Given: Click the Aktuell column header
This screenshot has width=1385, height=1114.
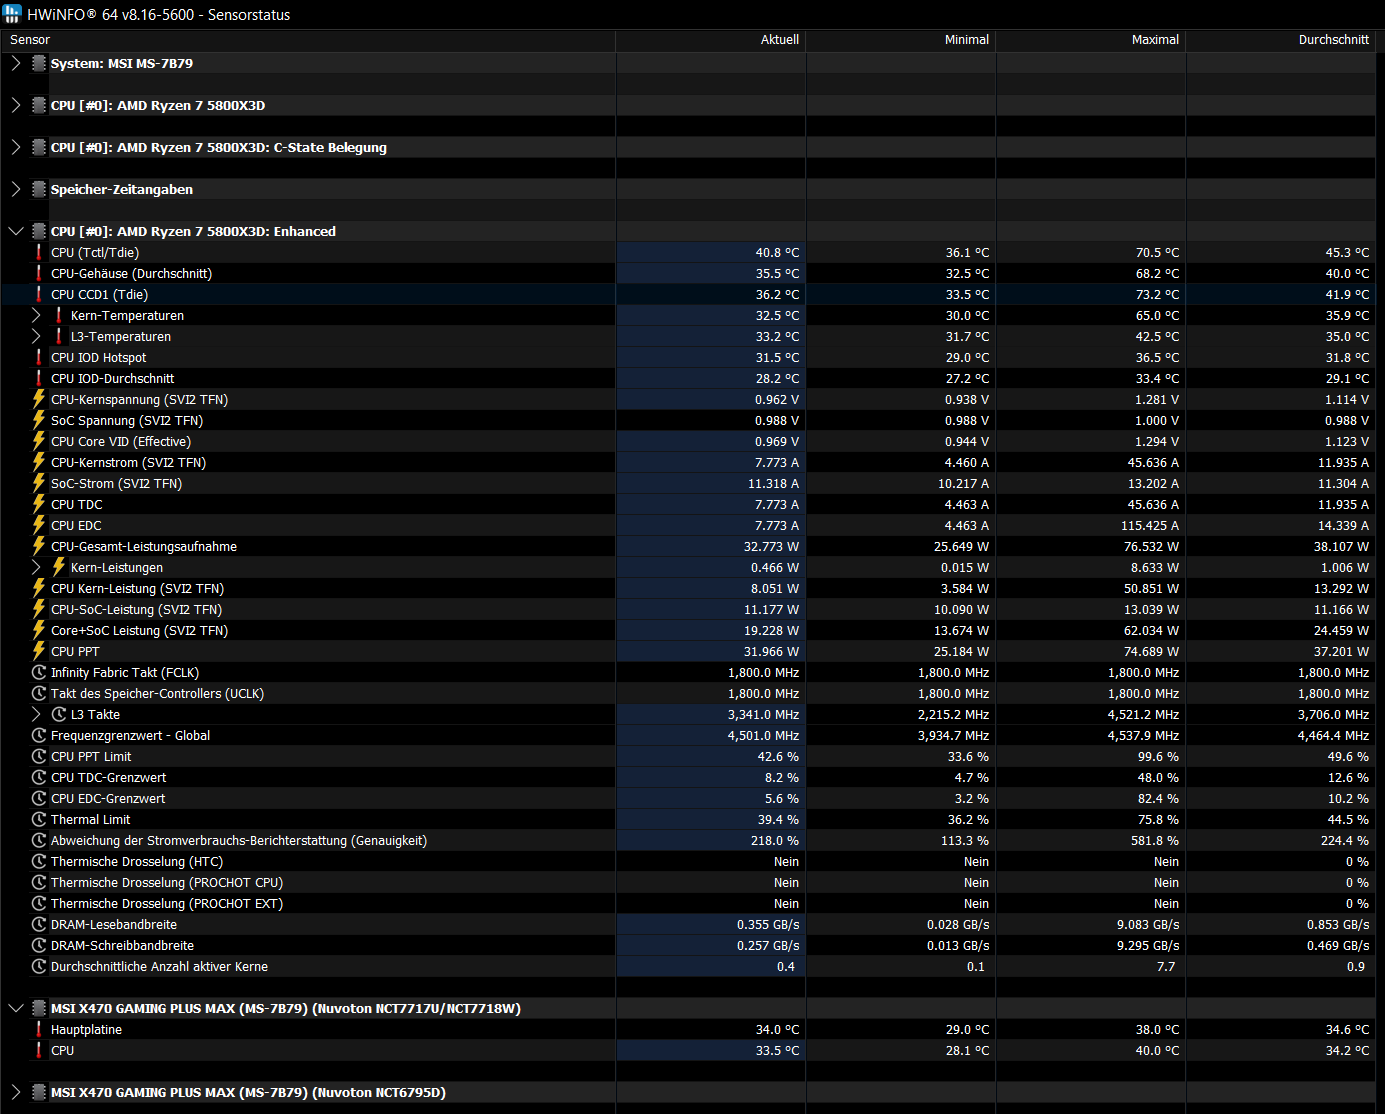Looking at the screenshot, I should (x=711, y=40).
